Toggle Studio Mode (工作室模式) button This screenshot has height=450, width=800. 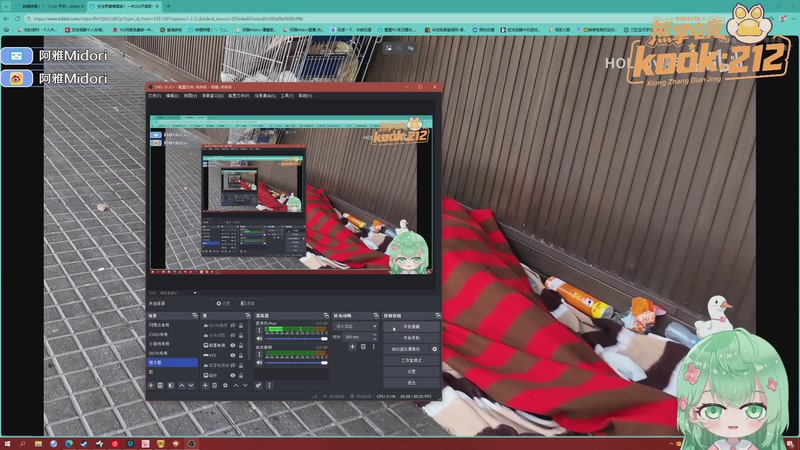(411, 360)
